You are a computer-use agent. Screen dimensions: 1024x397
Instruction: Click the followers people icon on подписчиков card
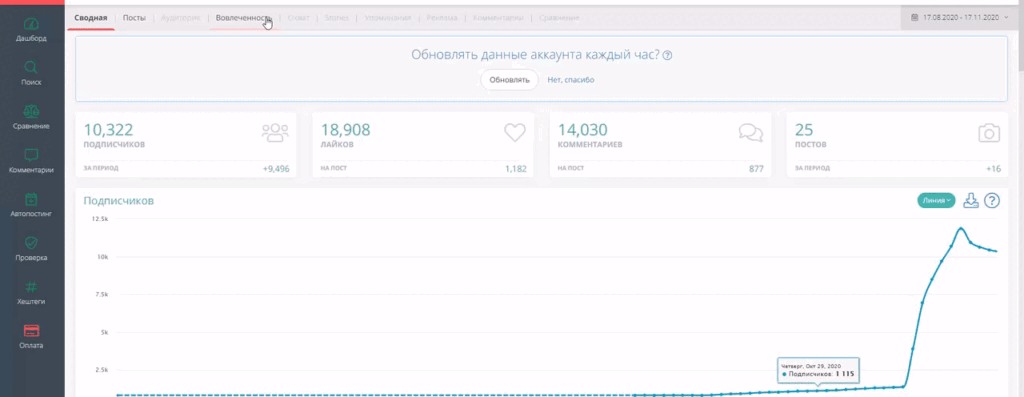(x=275, y=133)
